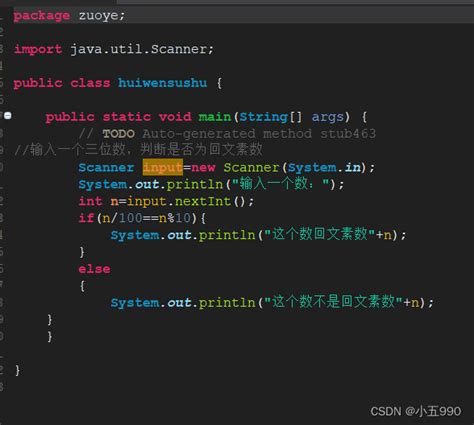Click class name 'huiwensushu'
This screenshot has height=425, width=474.
click(163, 83)
